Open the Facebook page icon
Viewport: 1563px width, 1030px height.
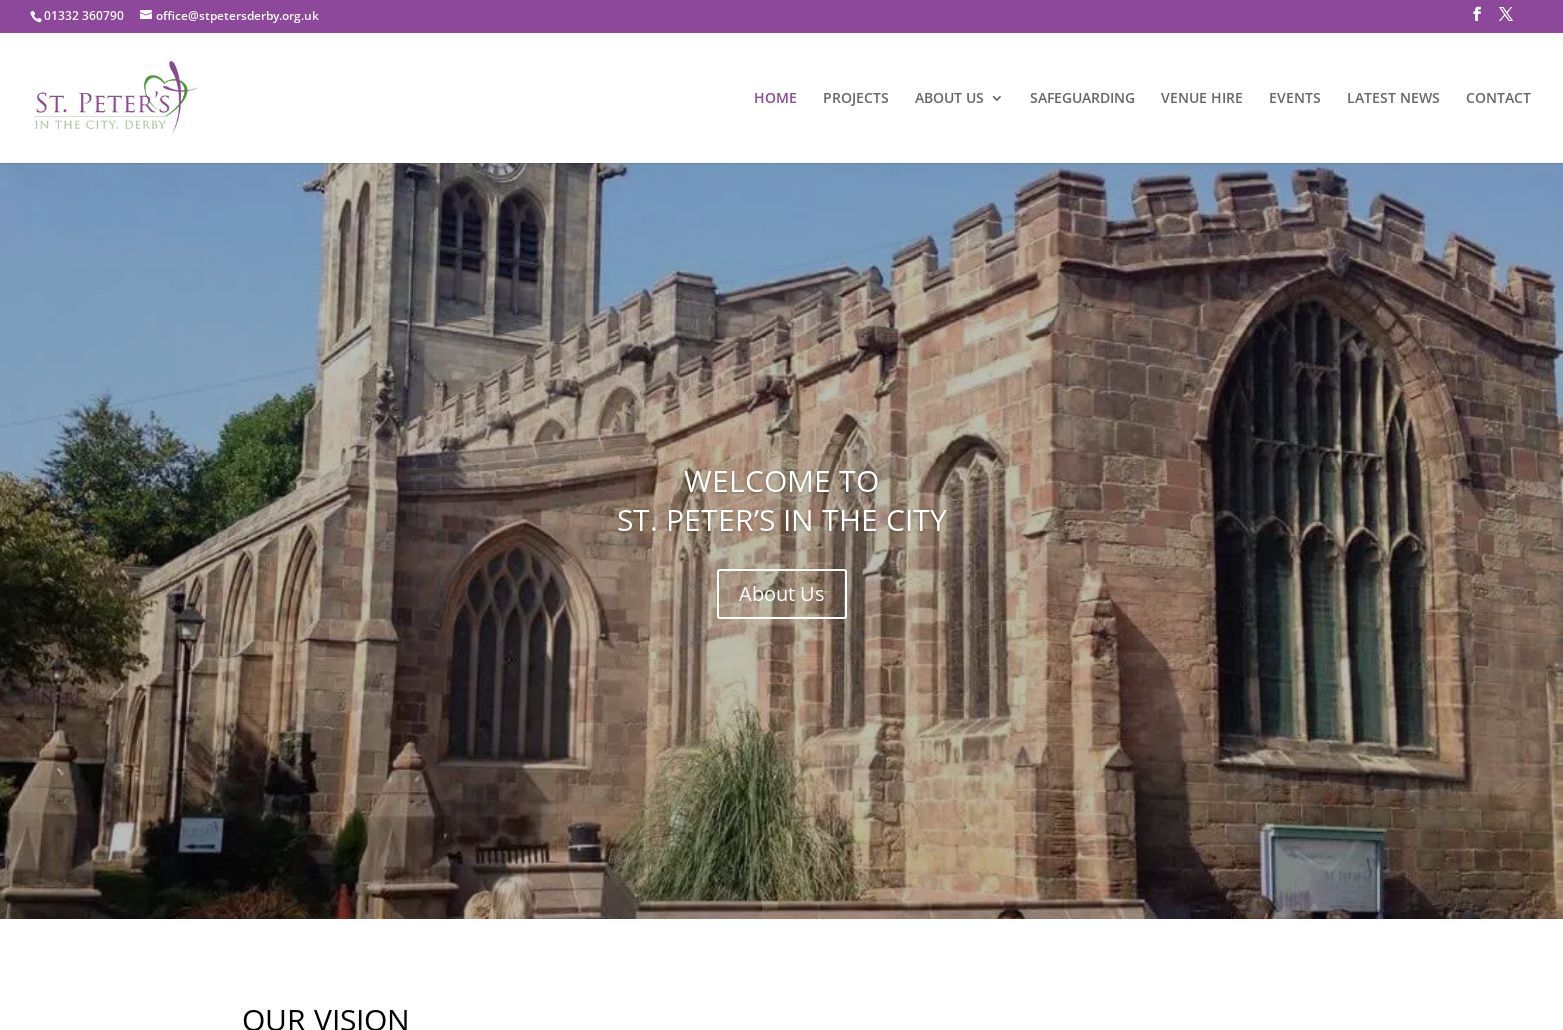pos(1476,14)
